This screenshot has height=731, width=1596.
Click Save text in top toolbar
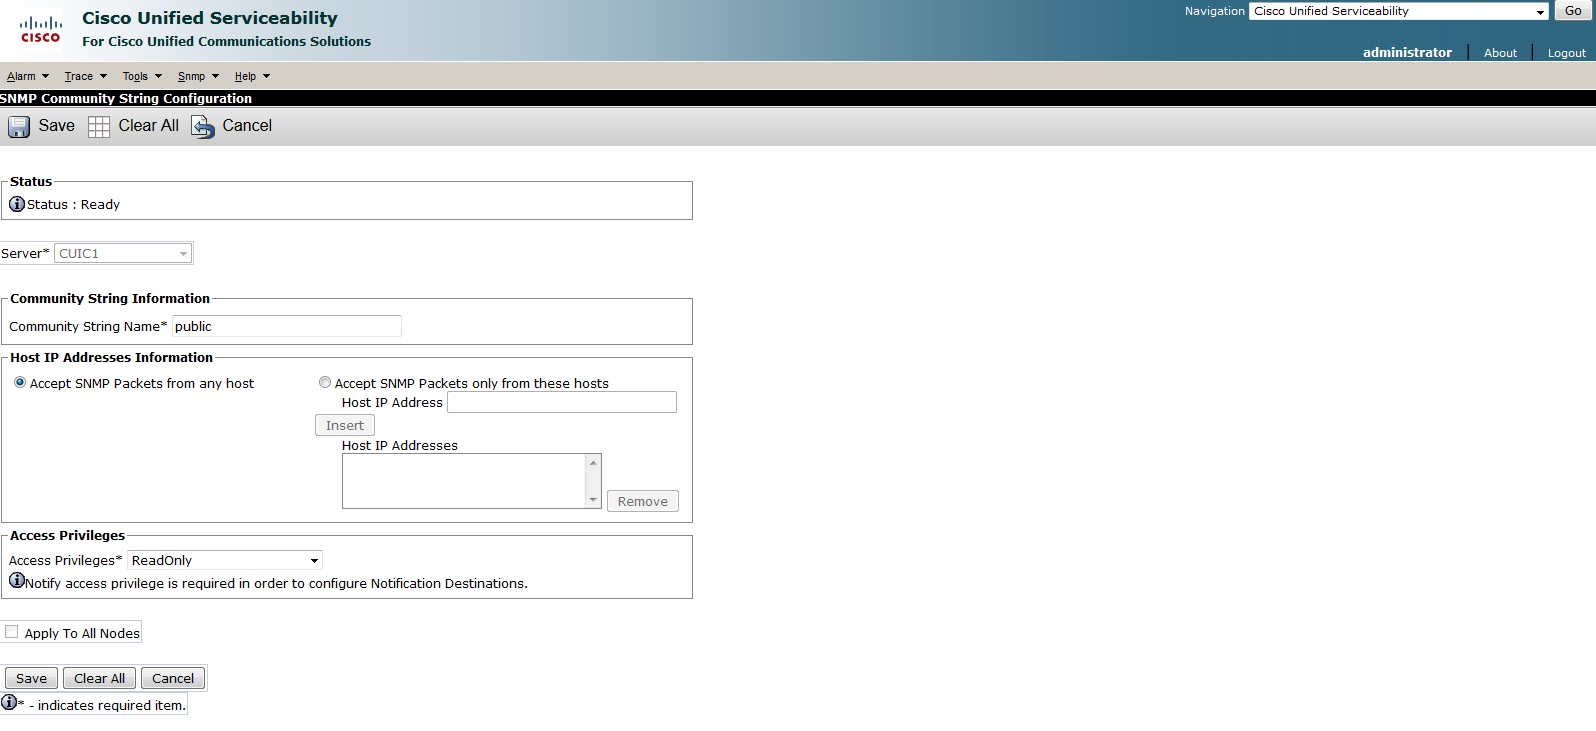pyautogui.click(x=57, y=126)
